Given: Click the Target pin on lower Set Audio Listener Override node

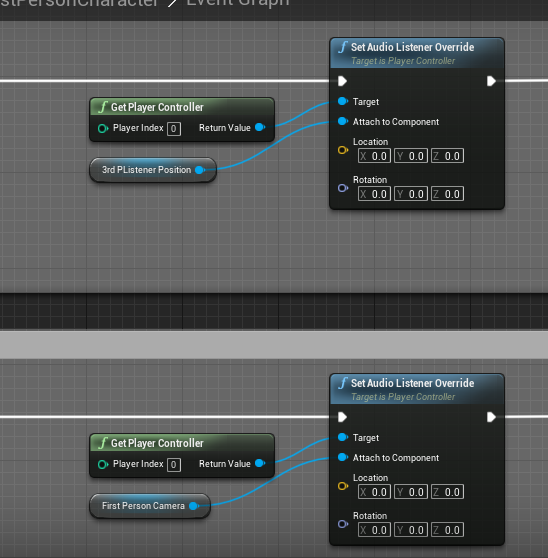Looking at the screenshot, I should point(343,437).
